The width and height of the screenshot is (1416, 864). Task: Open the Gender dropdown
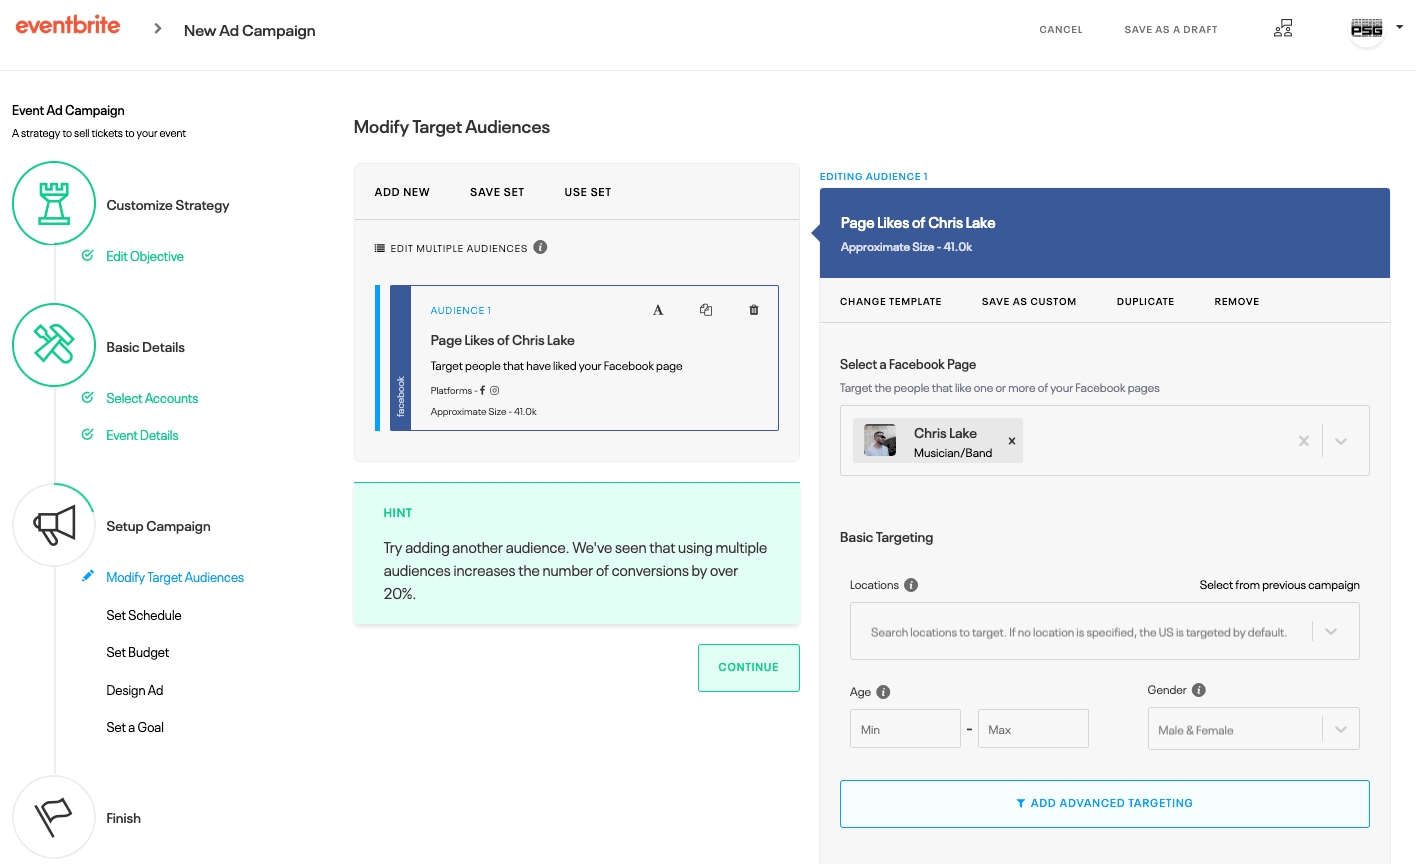click(x=1341, y=730)
